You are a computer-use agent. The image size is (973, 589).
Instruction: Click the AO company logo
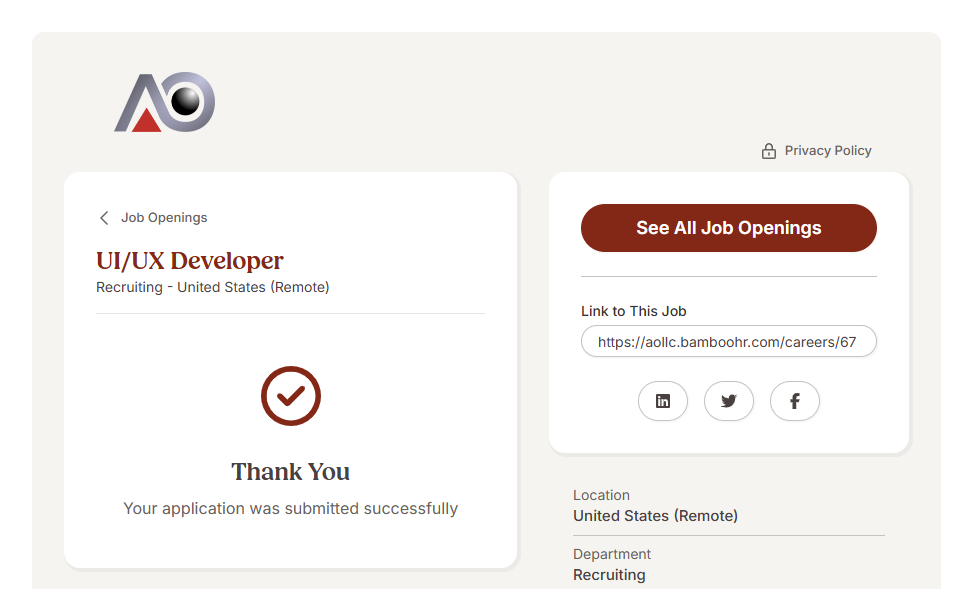[164, 102]
